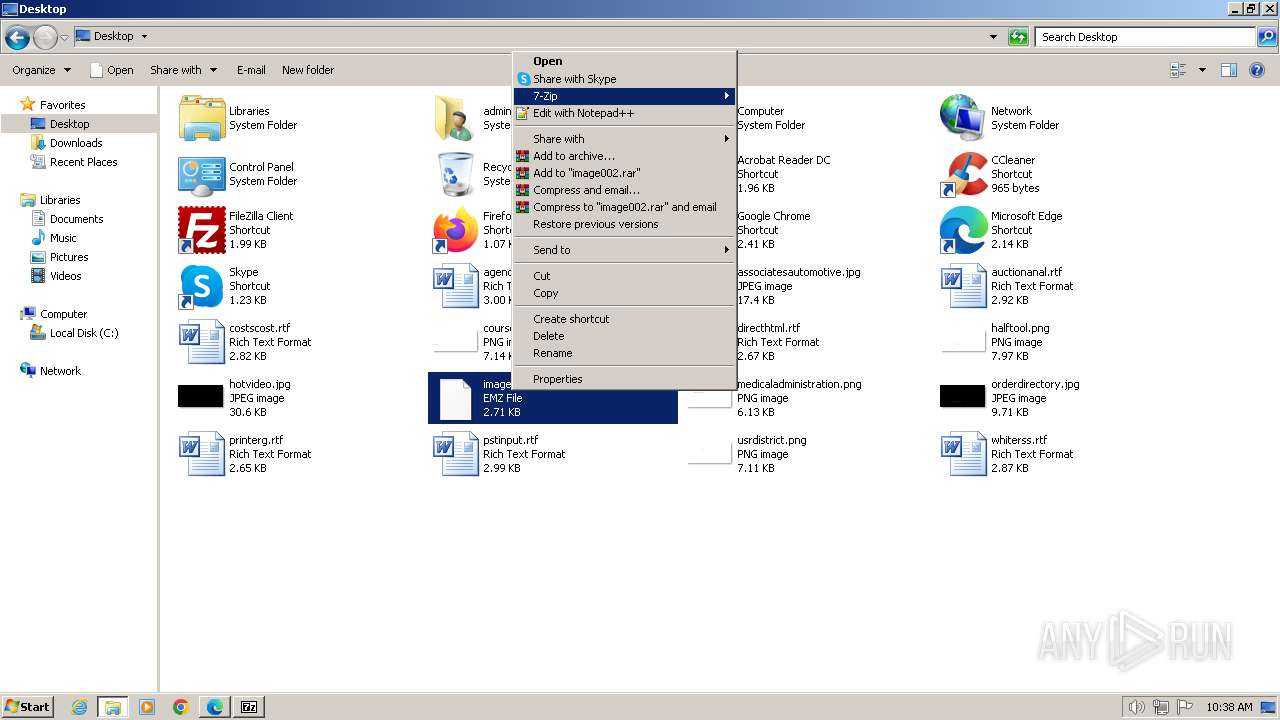The height and width of the screenshot is (720, 1280).
Task: Choose Copy in context menu
Action: pyautogui.click(x=625, y=293)
